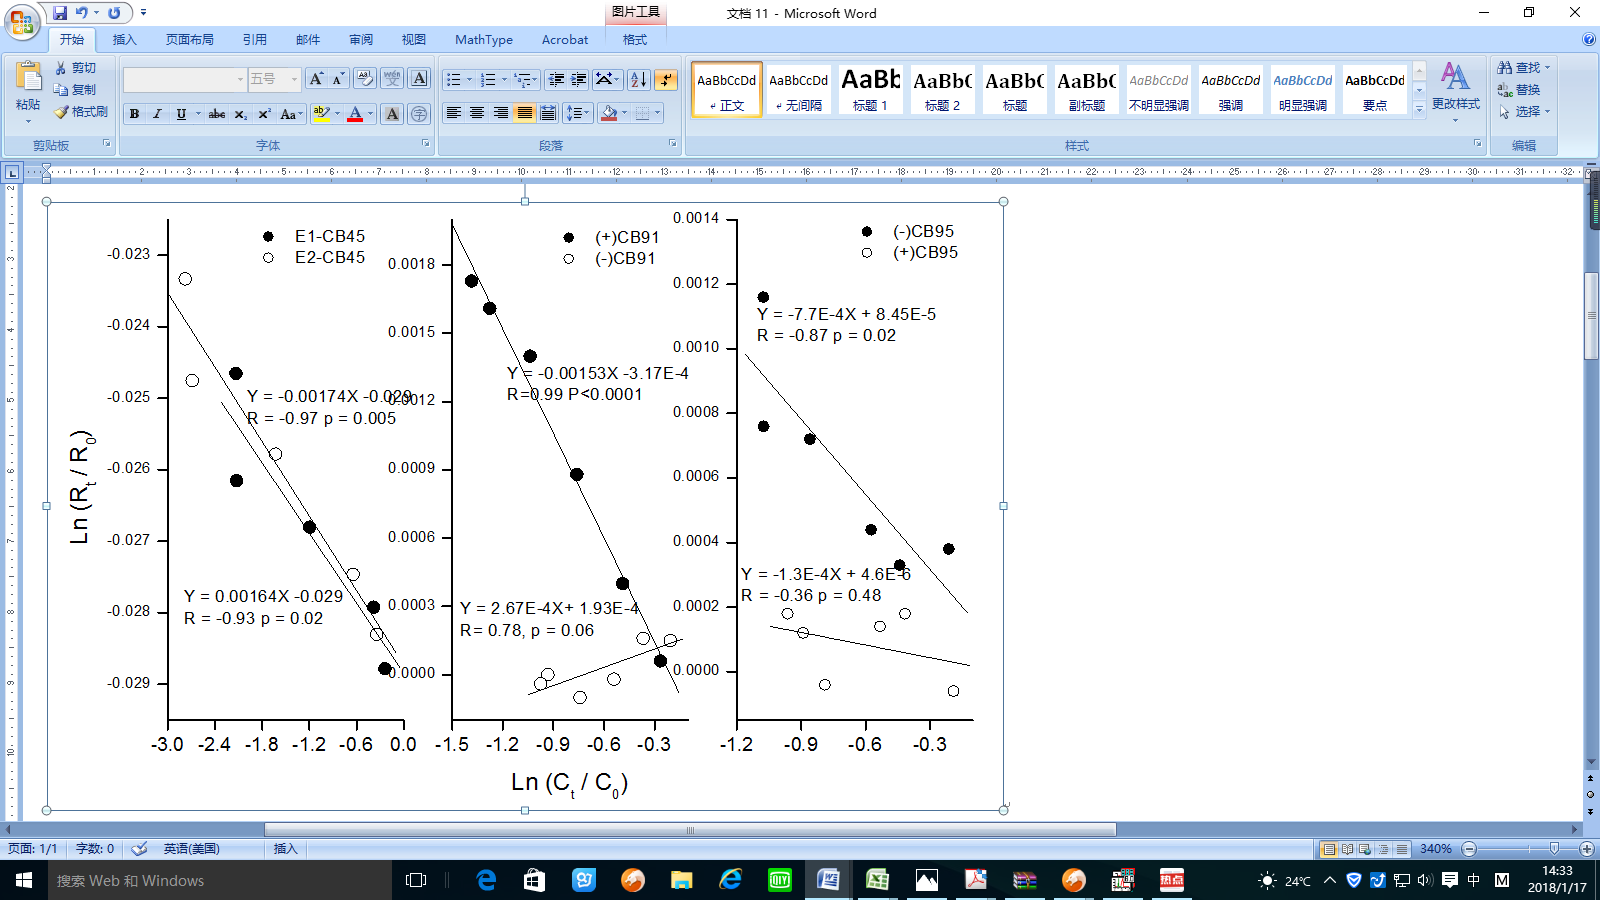Toggle Bold formatting
Viewport: 1600px width, 900px height.
(x=134, y=114)
